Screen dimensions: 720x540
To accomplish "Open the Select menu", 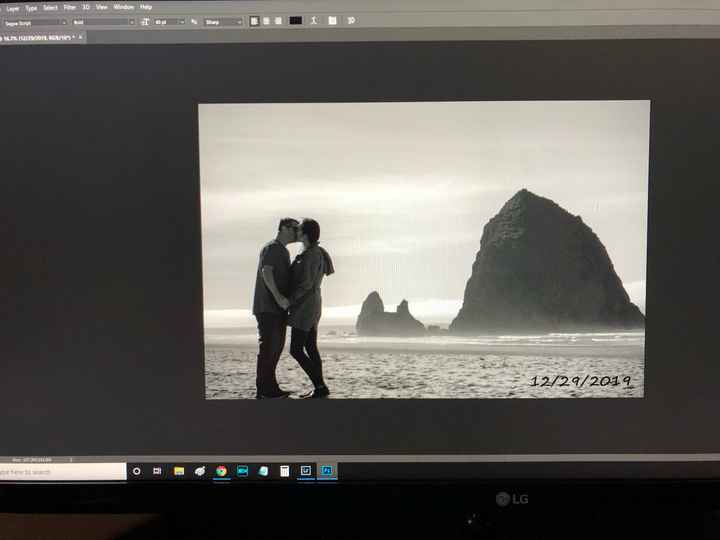I will 50,8.
